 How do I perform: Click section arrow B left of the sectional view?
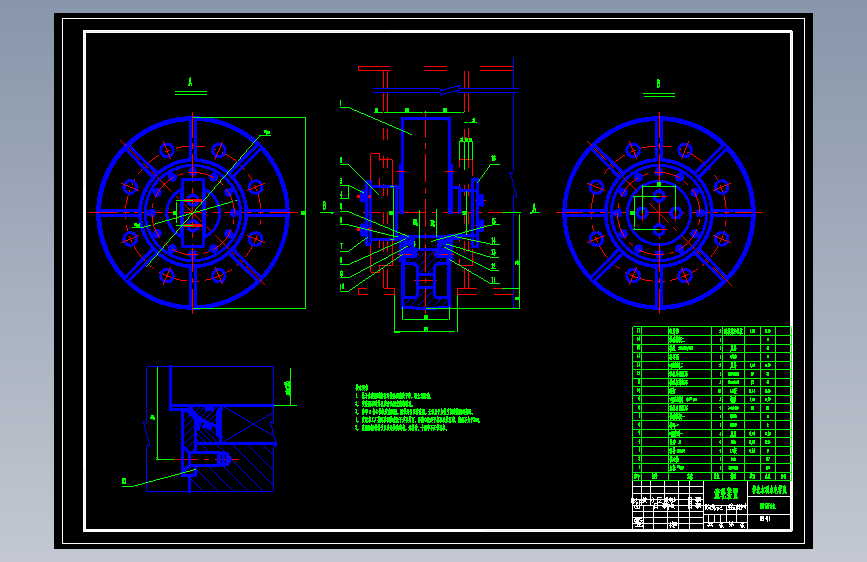[325, 206]
